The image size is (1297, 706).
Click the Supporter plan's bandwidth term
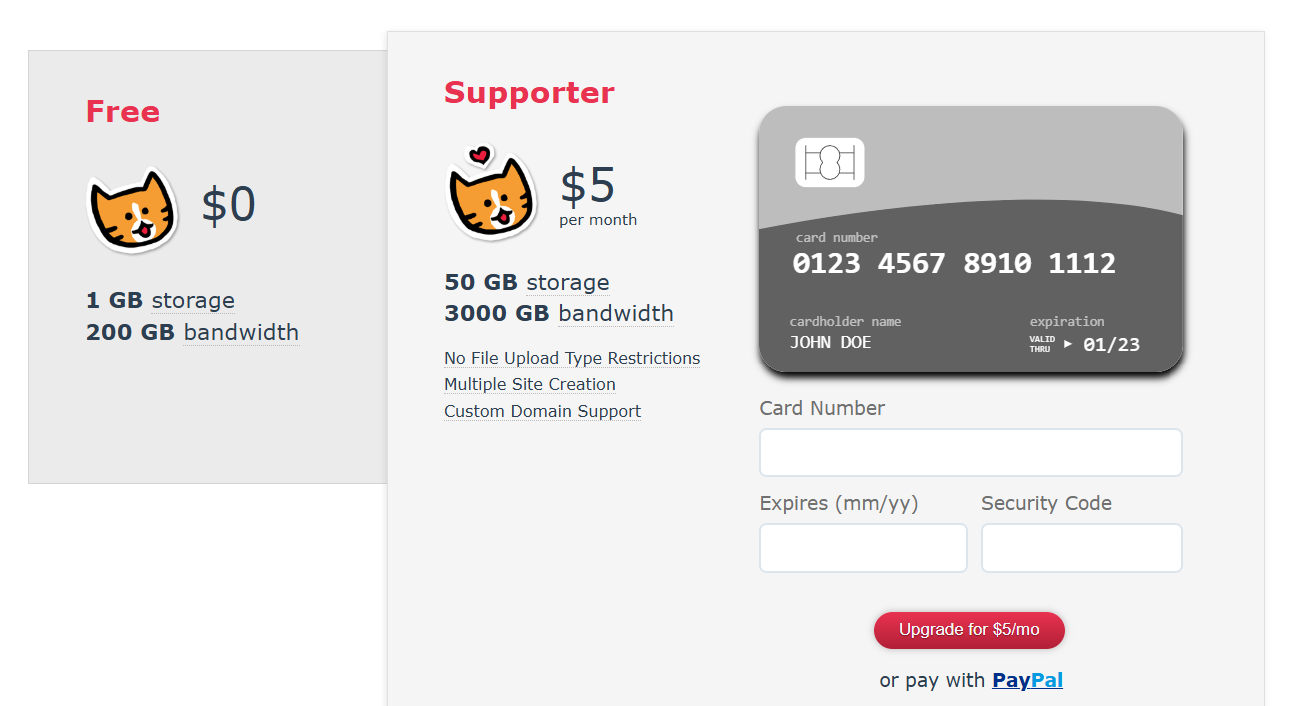(x=615, y=314)
